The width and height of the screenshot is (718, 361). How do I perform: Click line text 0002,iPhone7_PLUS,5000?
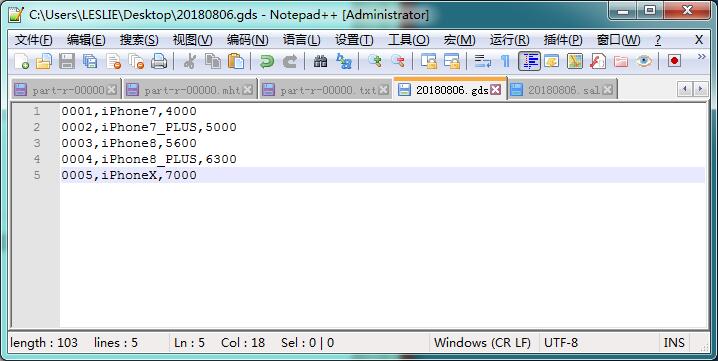pyautogui.click(x=149, y=127)
